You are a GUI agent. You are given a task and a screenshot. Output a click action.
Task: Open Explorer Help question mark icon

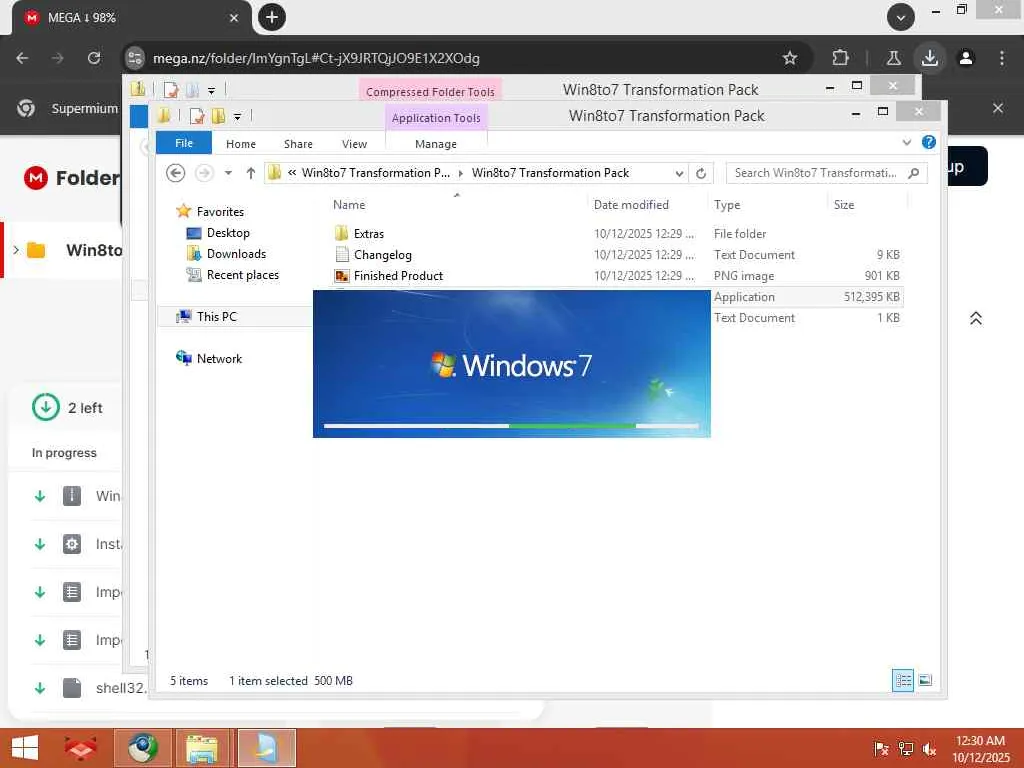(929, 142)
